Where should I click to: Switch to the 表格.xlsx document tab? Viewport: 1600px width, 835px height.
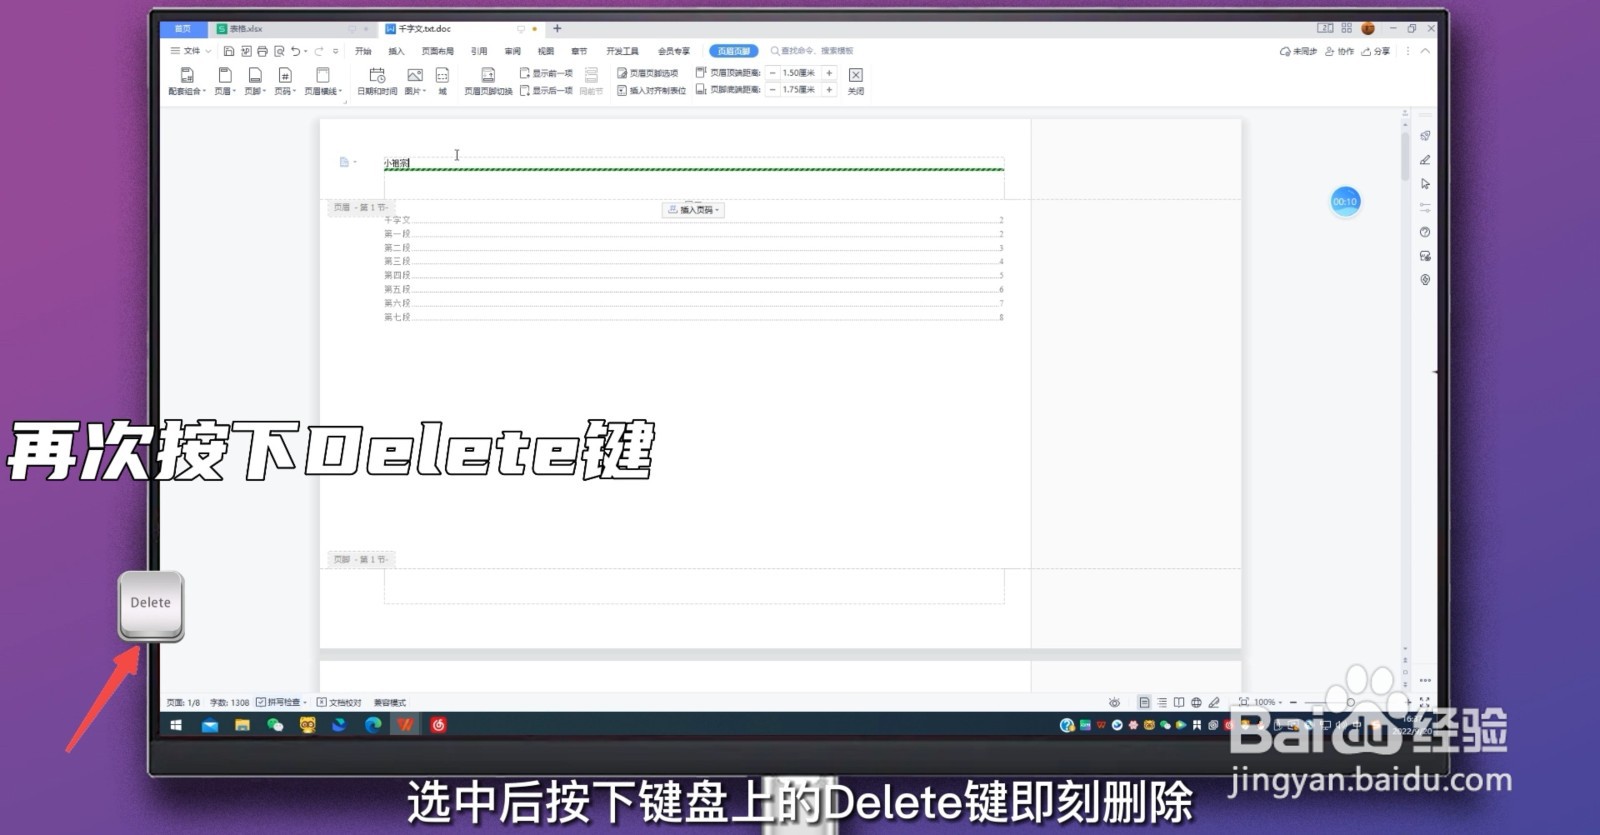click(292, 29)
